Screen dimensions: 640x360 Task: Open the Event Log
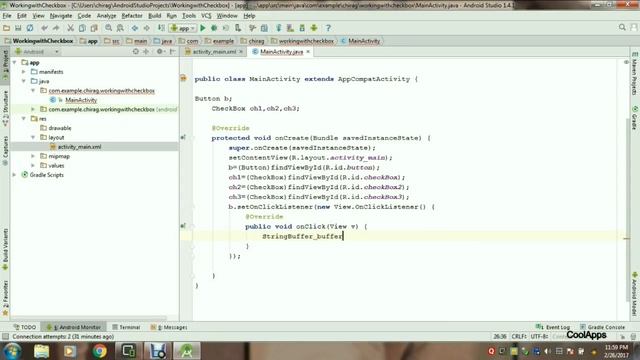(553, 327)
